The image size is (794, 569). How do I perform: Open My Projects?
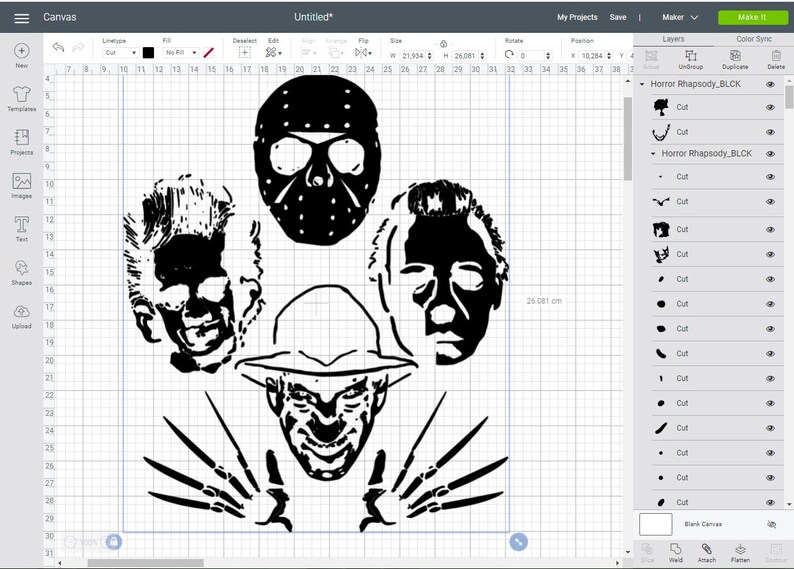(x=577, y=17)
